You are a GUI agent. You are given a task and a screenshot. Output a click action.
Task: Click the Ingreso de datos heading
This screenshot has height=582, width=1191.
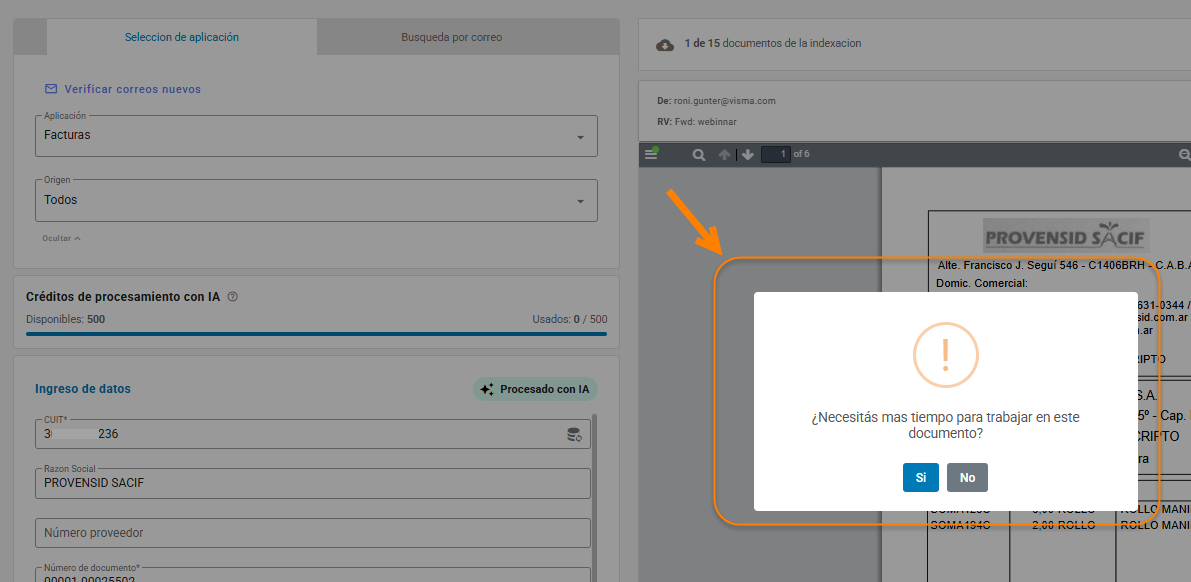pyautogui.click(x=83, y=389)
